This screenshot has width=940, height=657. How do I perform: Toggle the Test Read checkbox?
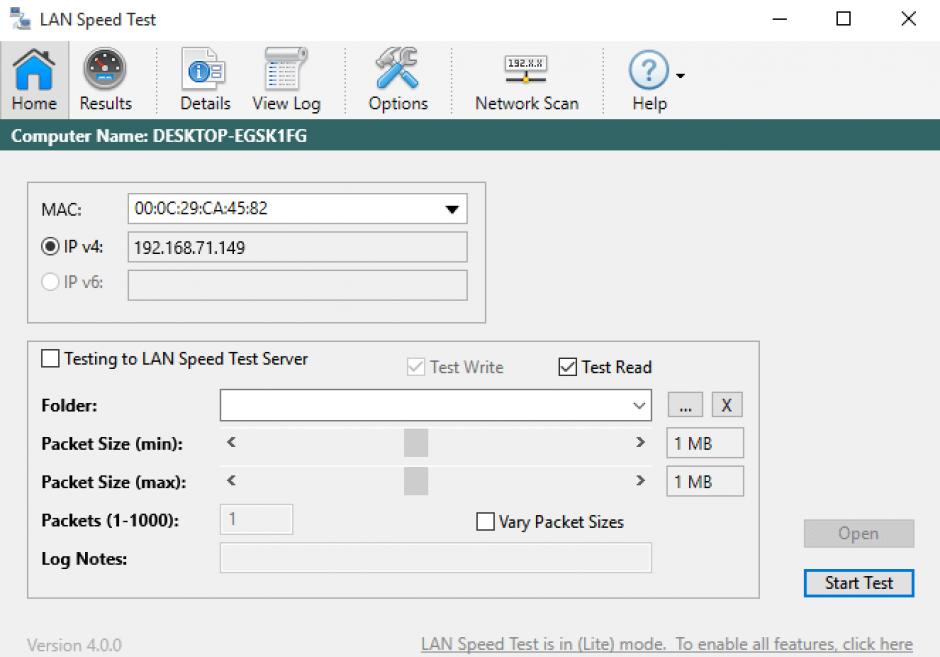click(x=568, y=367)
